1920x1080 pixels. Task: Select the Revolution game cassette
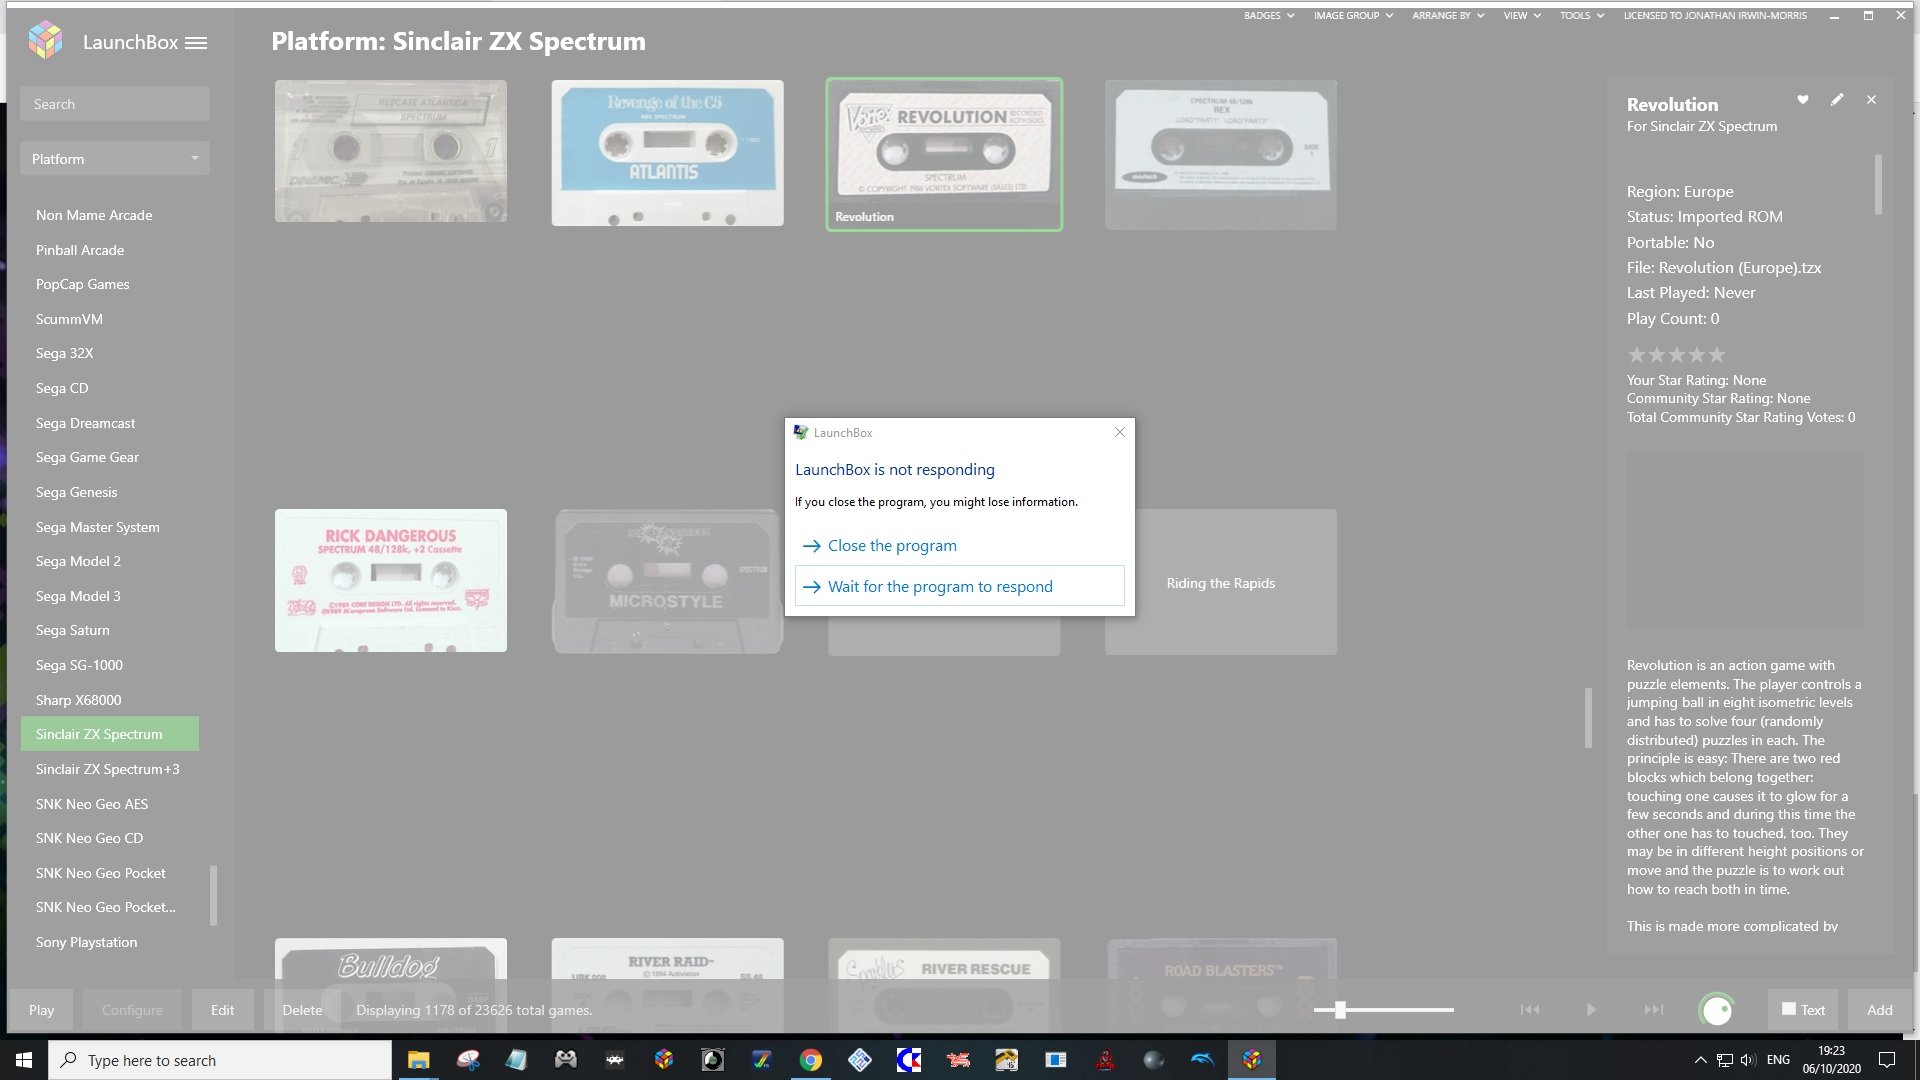pyautogui.click(x=944, y=154)
